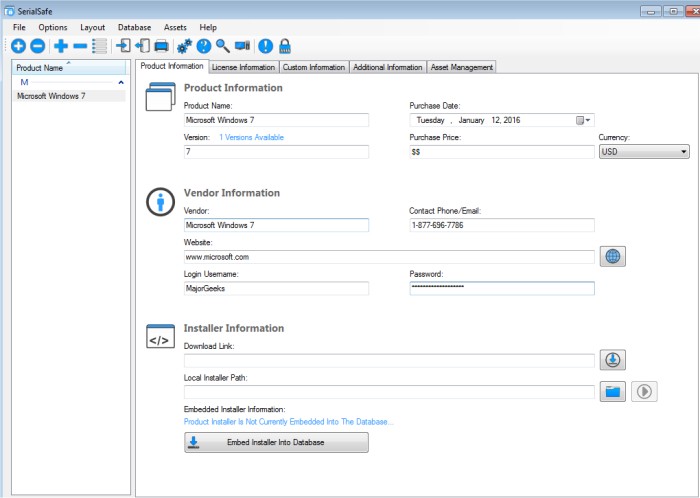The image size is (700, 498).
Task: Click the download link arrow button
Action: point(612,360)
